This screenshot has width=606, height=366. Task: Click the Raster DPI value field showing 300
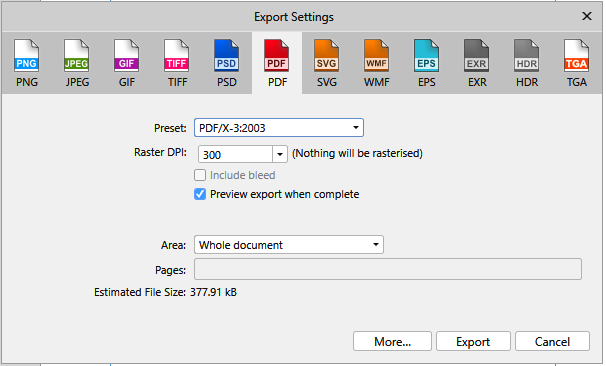(x=235, y=155)
